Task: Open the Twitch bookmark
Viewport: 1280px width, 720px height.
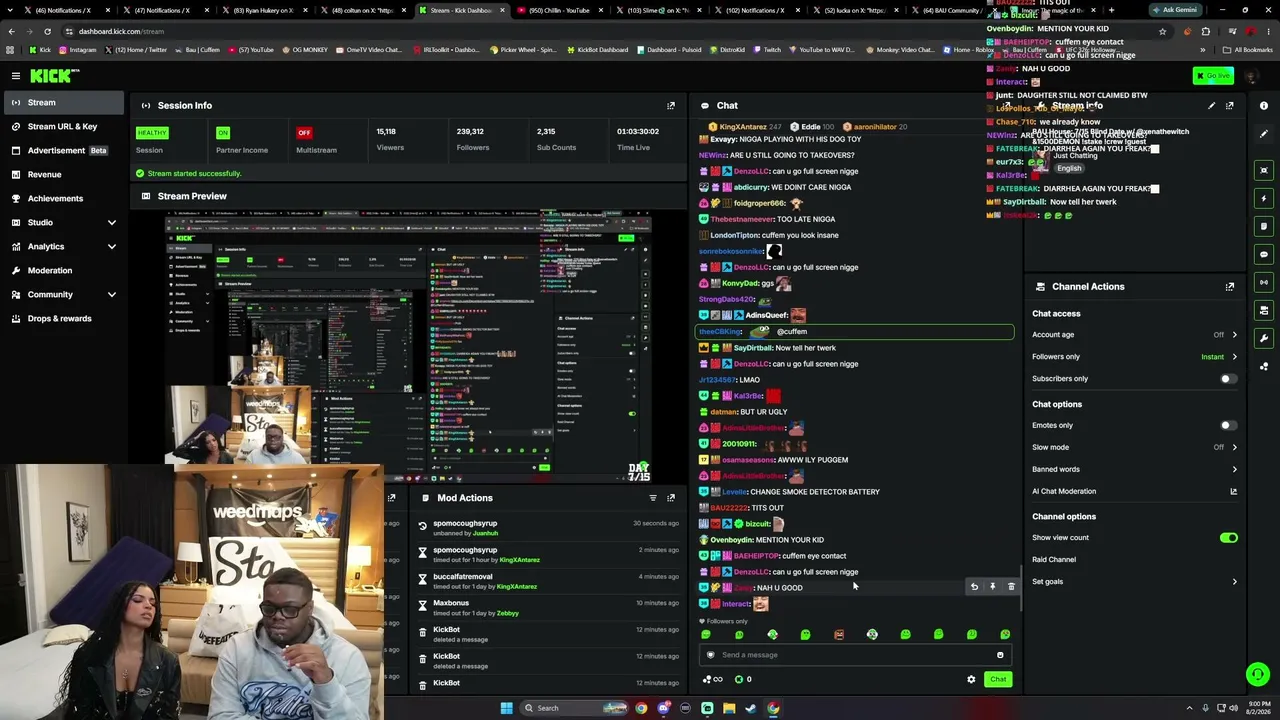Action: [767, 49]
